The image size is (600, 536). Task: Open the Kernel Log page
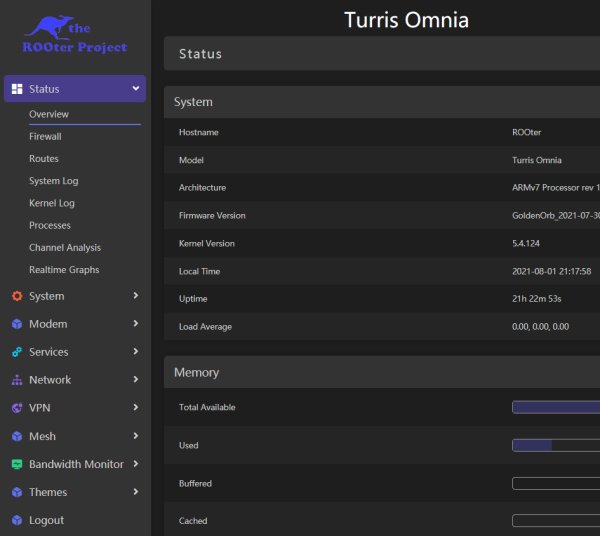52,203
